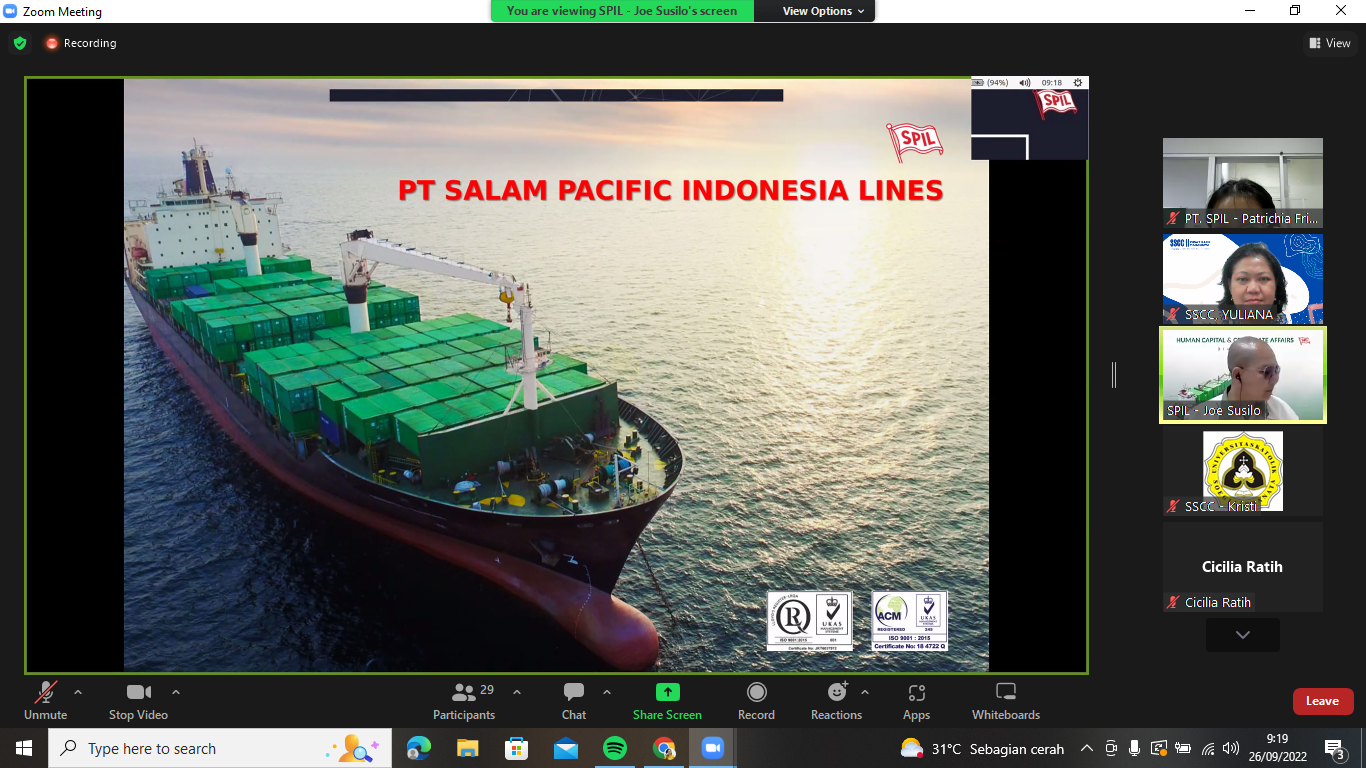Click the green Share Screen button
The height and width of the screenshot is (768, 1366).
click(x=667, y=700)
